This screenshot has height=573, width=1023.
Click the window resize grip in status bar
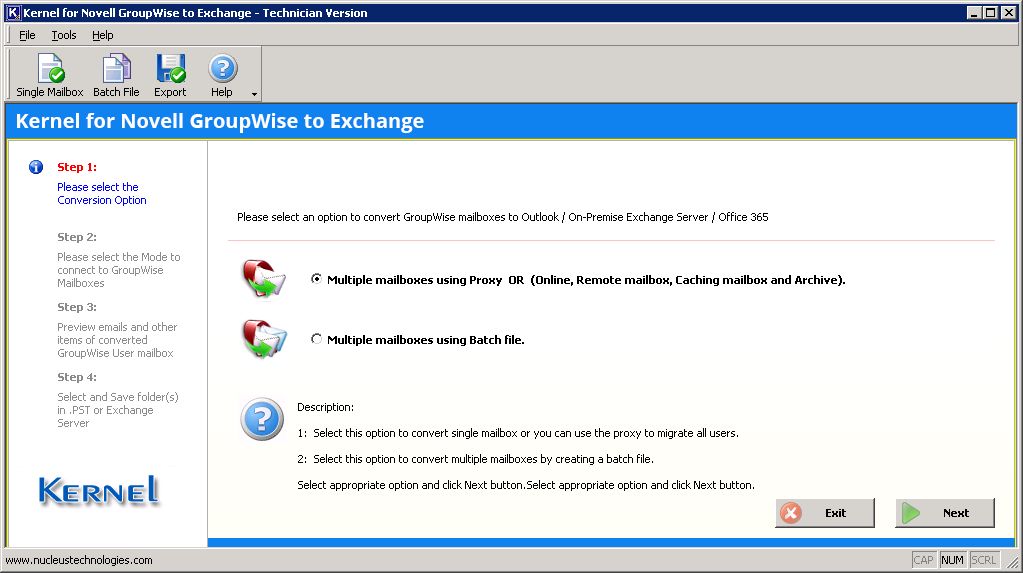pyautogui.click(x=1013, y=561)
